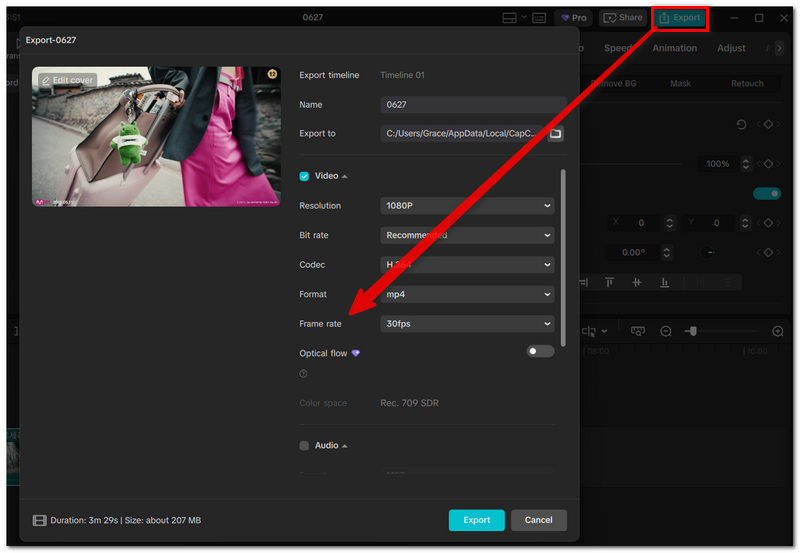Collapse the Audio section arrow
The height and width of the screenshot is (553, 800).
coord(345,446)
